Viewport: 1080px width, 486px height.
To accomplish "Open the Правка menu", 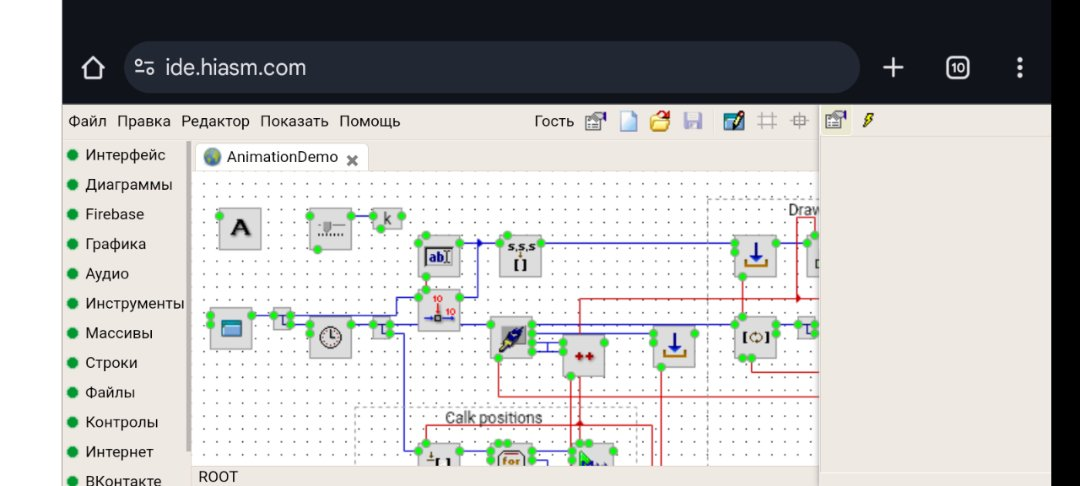I will [144, 122].
